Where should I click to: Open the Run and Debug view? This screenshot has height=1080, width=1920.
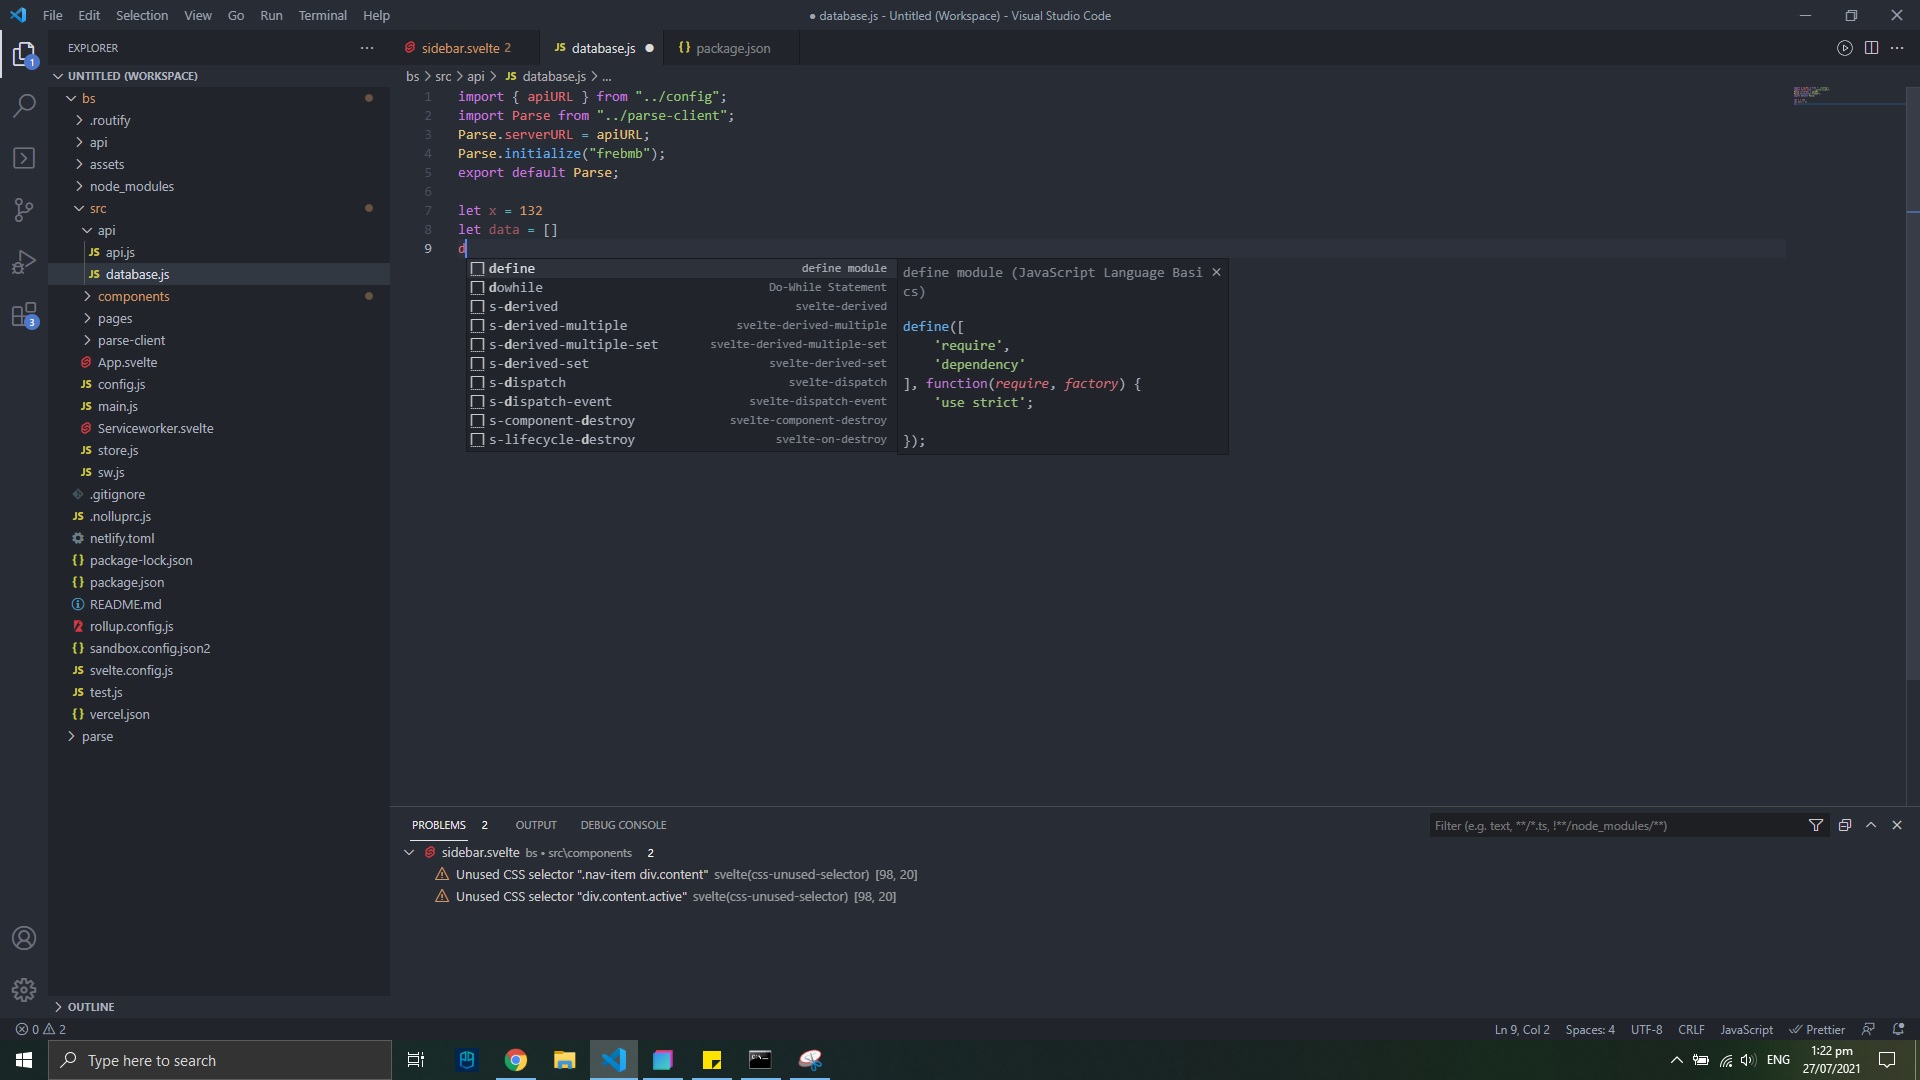point(23,261)
